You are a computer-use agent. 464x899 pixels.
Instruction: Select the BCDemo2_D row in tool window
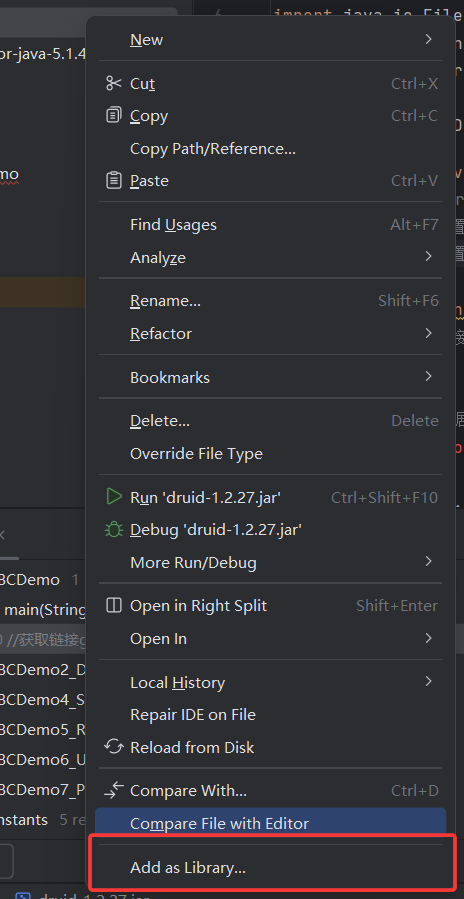(x=43, y=669)
